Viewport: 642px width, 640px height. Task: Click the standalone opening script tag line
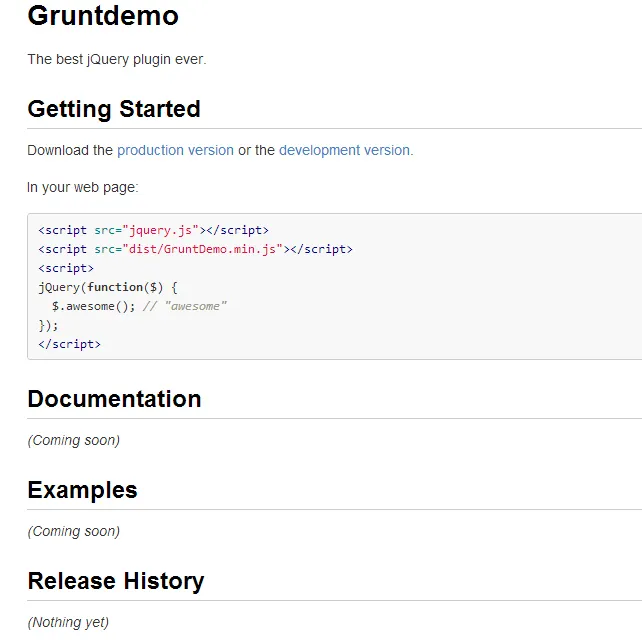(x=66, y=268)
